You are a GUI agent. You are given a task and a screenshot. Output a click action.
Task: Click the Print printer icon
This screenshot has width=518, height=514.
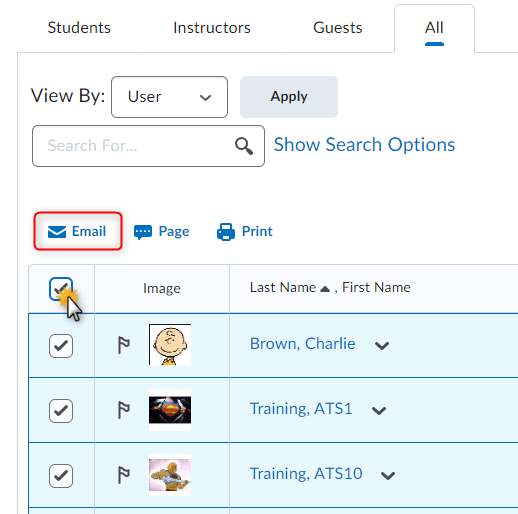[x=226, y=232]
